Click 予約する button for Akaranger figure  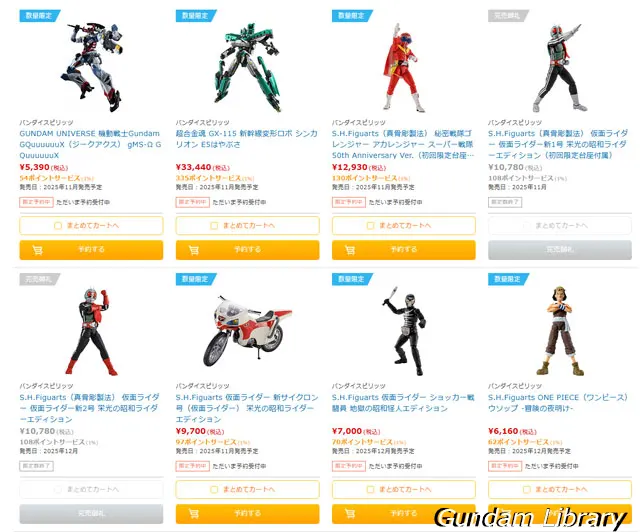click(404, 250)
